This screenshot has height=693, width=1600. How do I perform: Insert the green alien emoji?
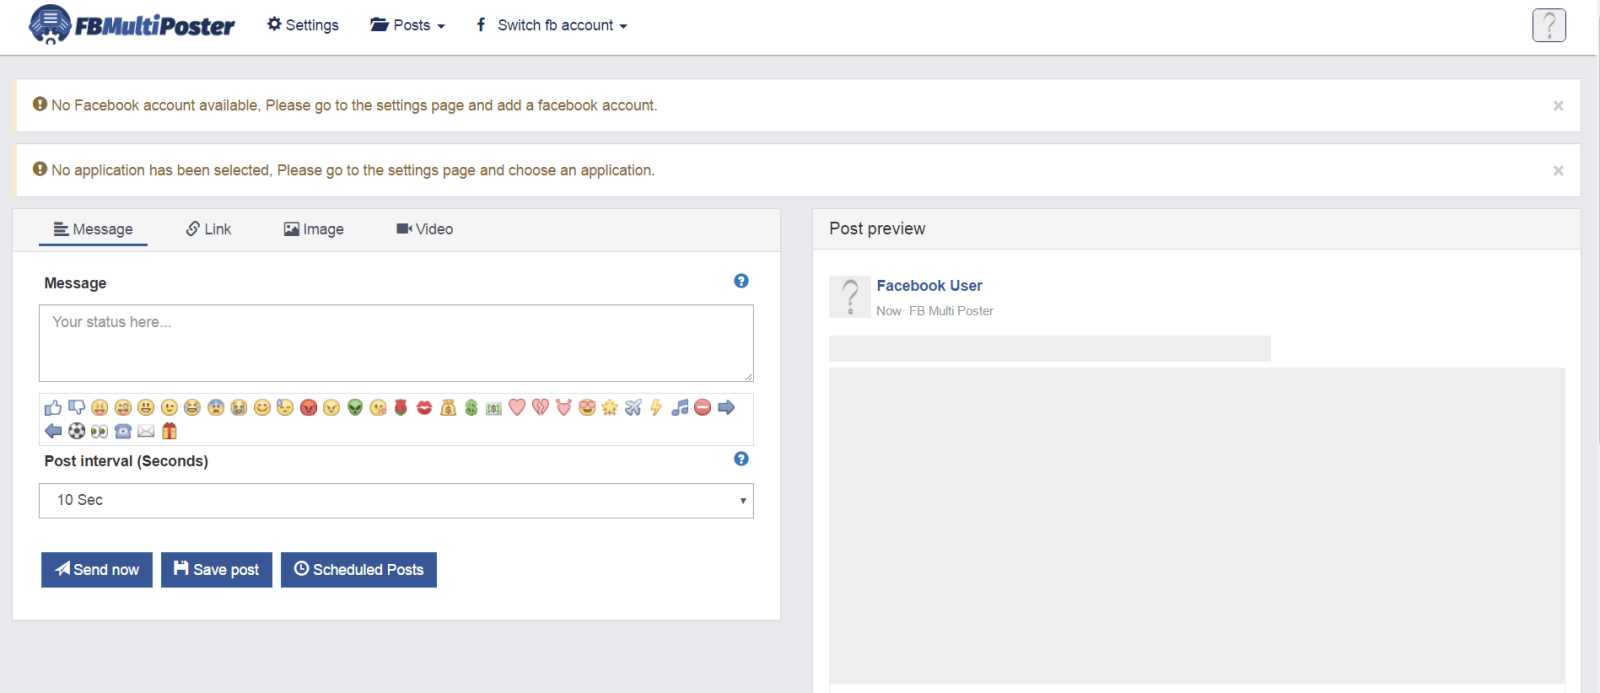pos(355,408)
